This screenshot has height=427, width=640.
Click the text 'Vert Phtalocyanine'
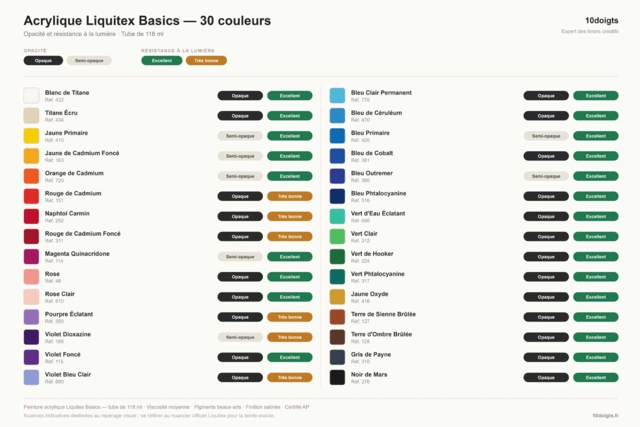pyautogui.click(x=378, y=274)
